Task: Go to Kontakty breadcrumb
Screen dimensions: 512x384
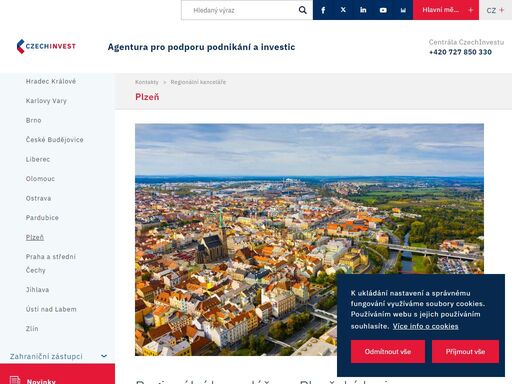Action: coord(147,82)
